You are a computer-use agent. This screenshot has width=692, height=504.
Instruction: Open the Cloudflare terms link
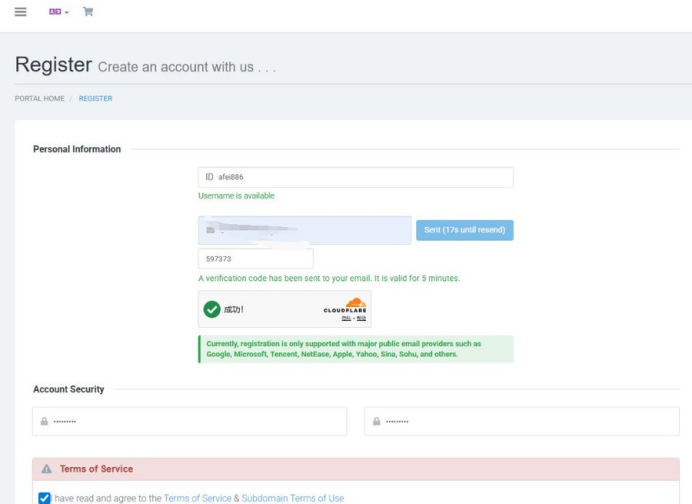pos(361,318)
